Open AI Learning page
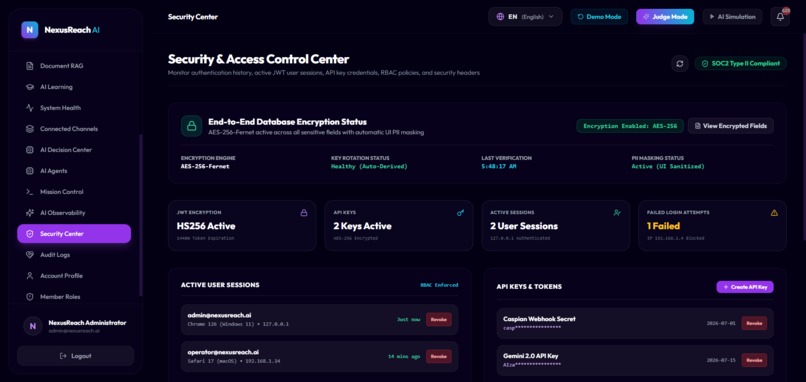 [x=74, y=87]
